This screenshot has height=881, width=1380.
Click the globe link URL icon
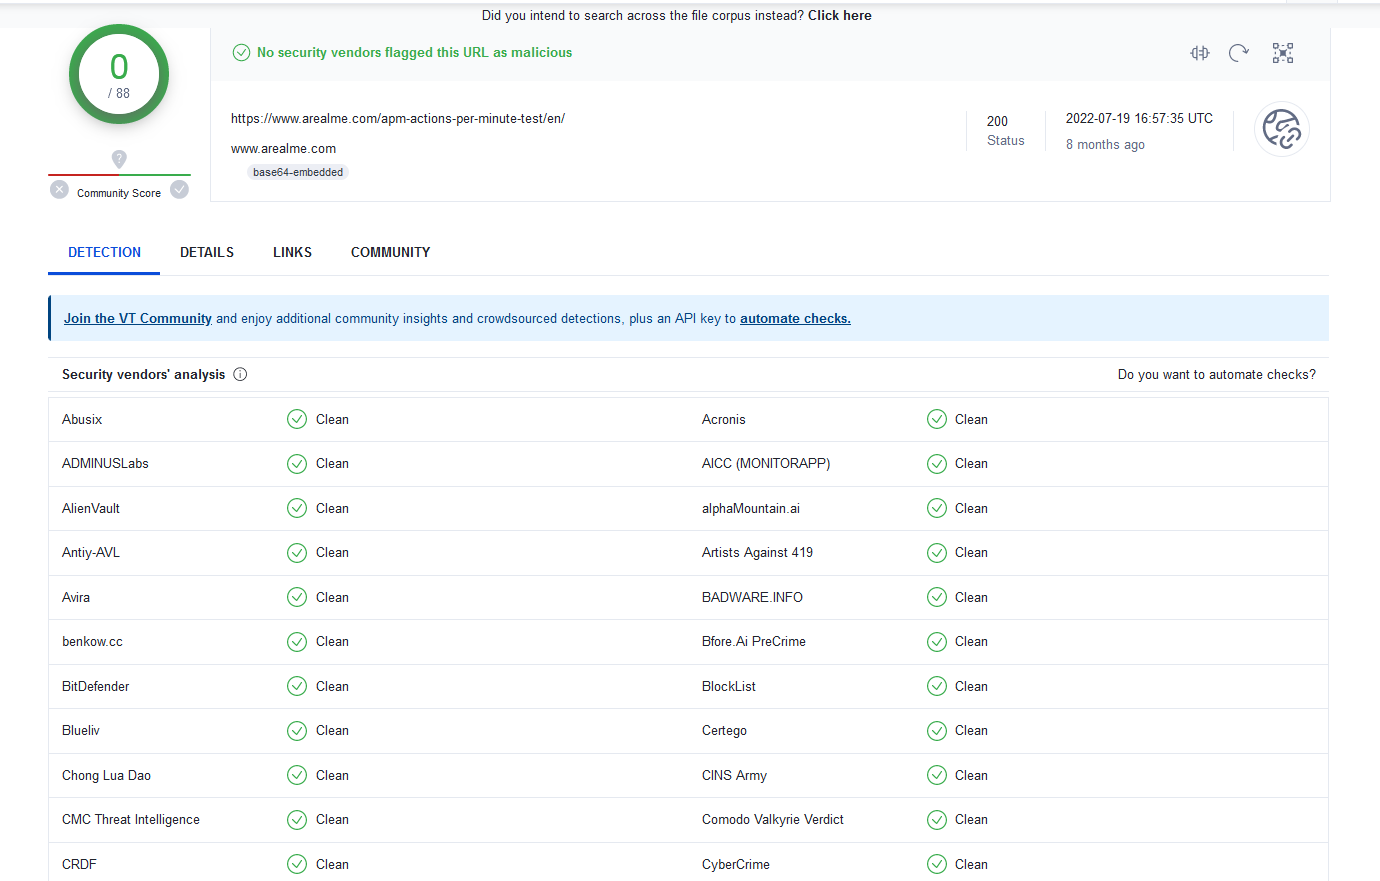[1281, 130]
